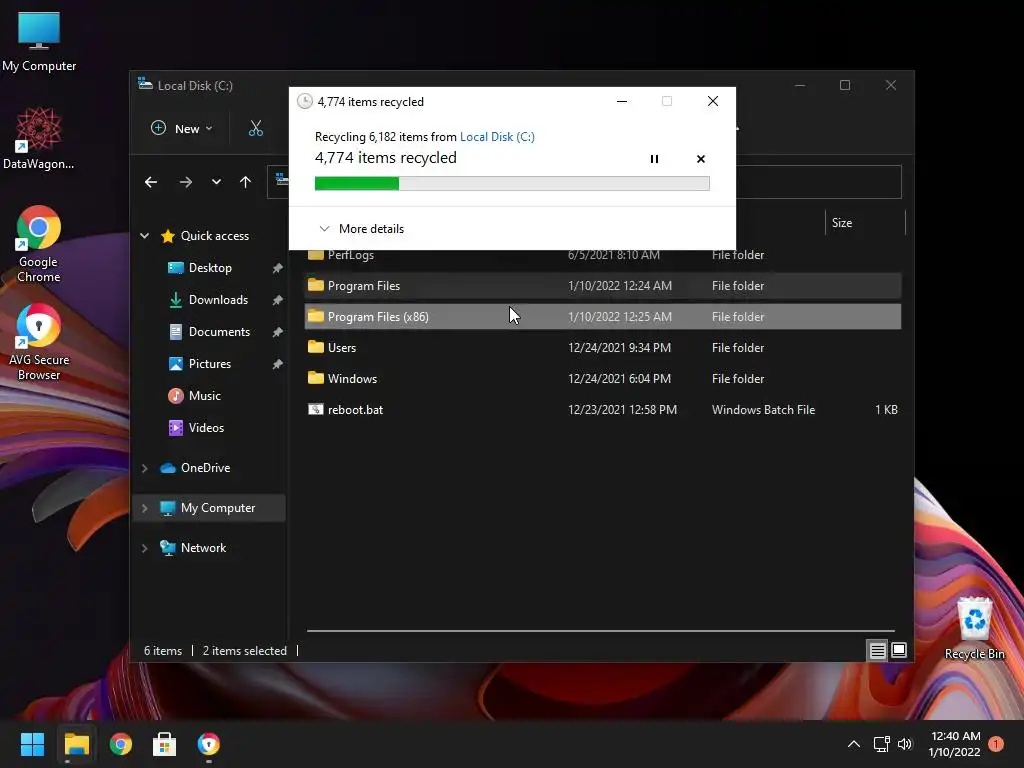Select the Users folder
The width and height of the screenshot is (1024, 768).
coord(603,347)
